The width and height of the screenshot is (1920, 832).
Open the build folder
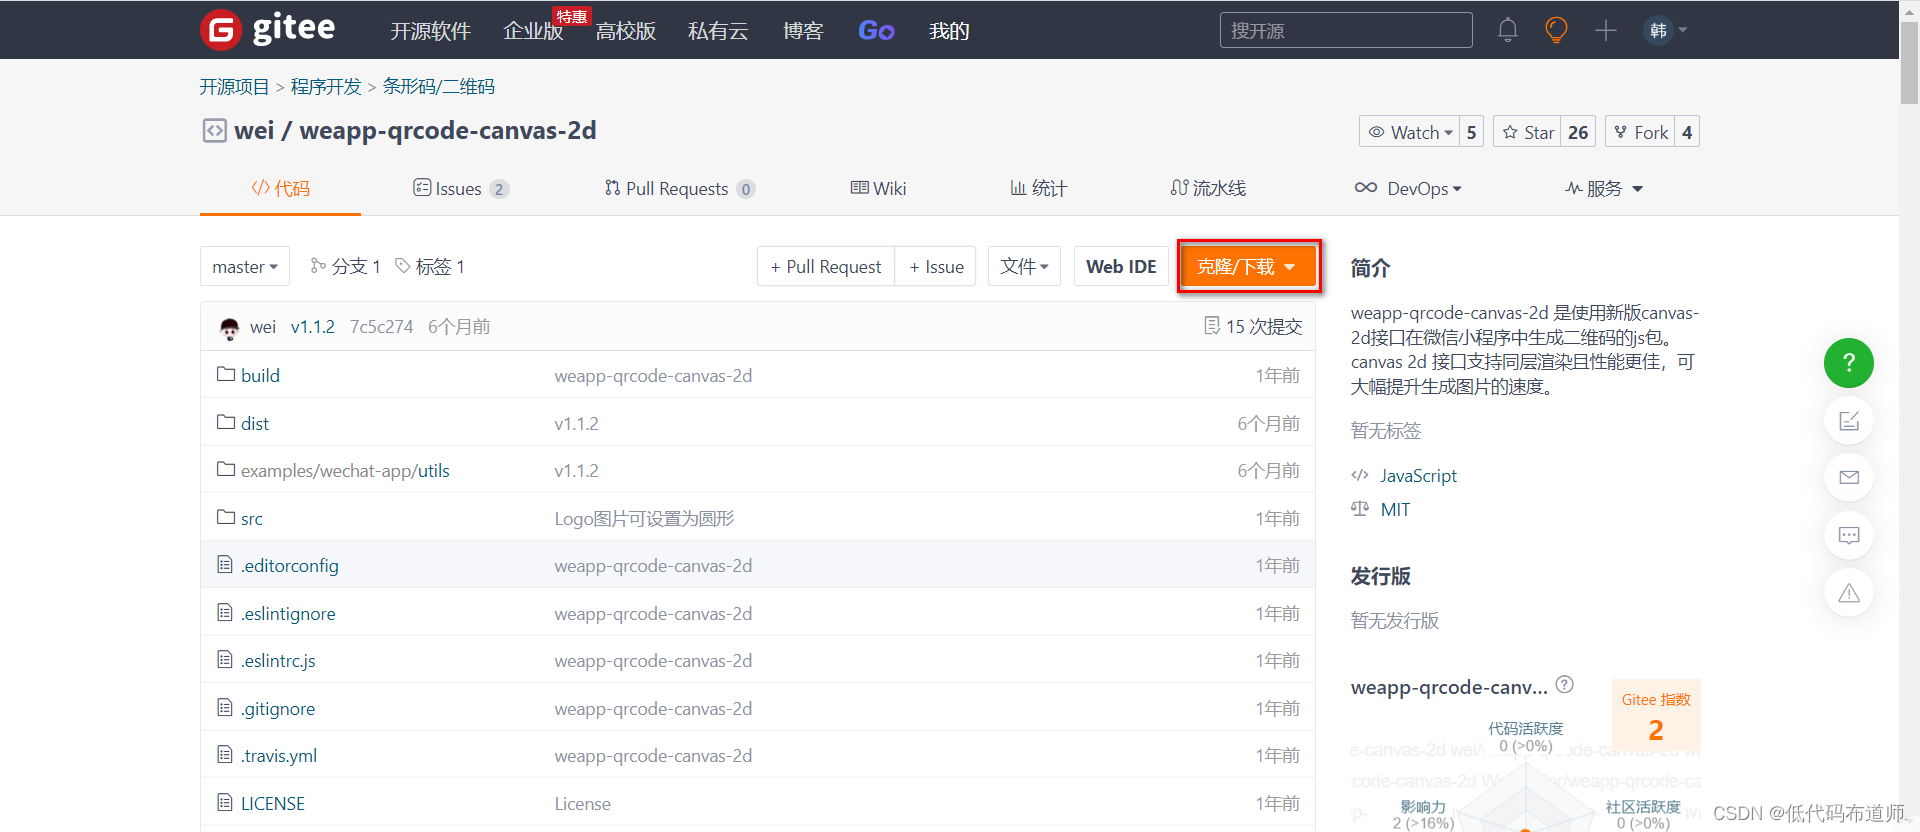(x=260, y=375)
